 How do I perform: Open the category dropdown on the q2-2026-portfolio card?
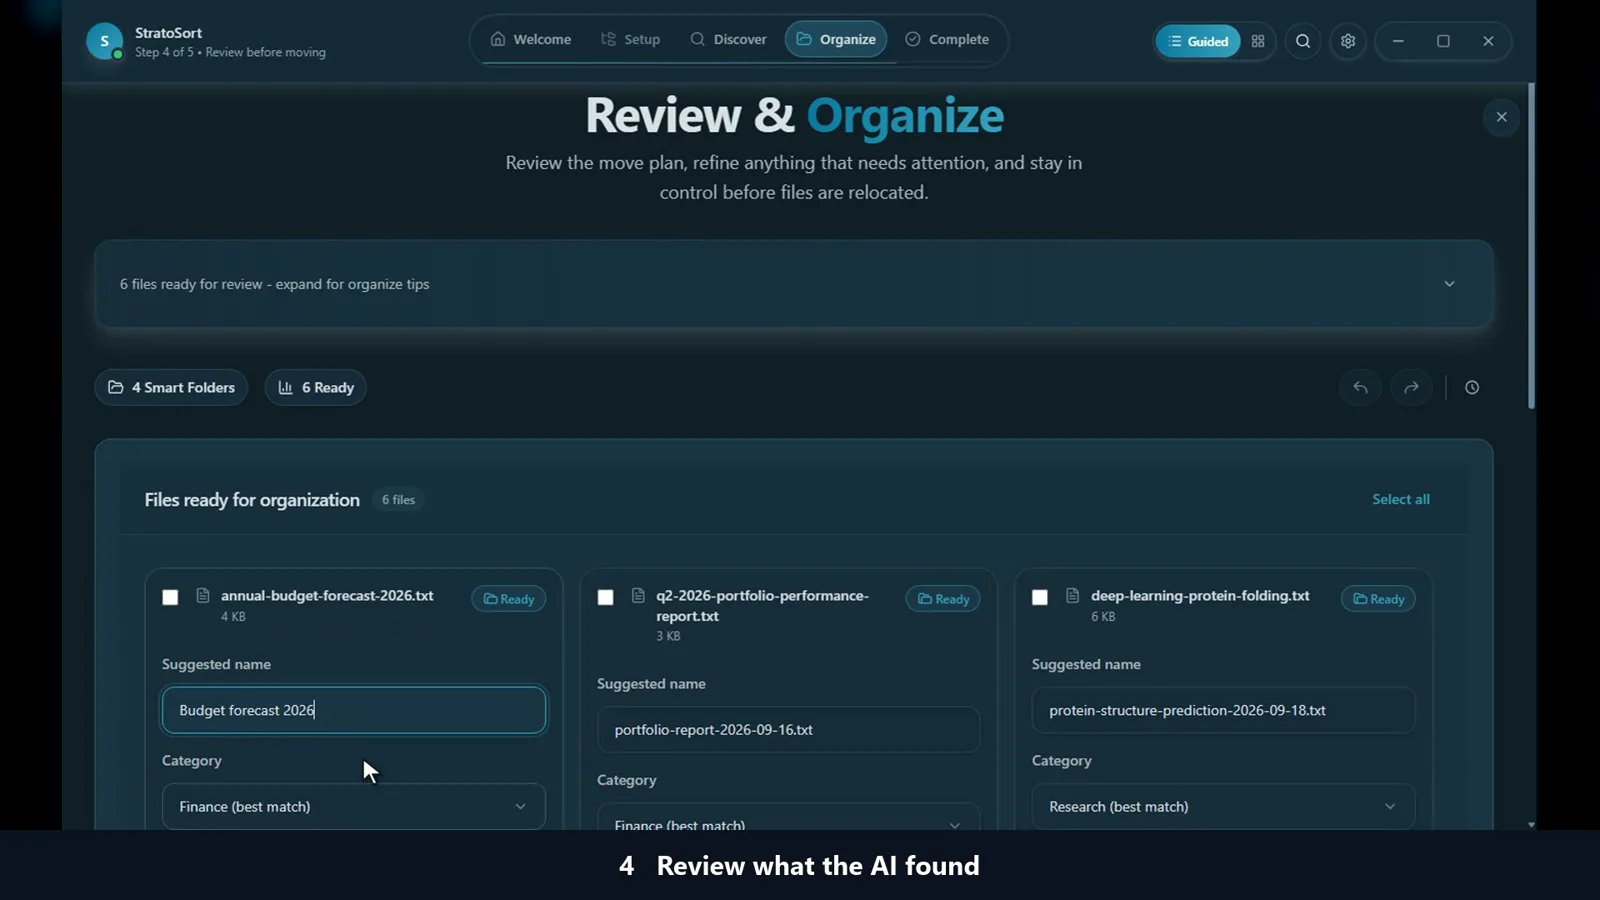coord(788,817)
